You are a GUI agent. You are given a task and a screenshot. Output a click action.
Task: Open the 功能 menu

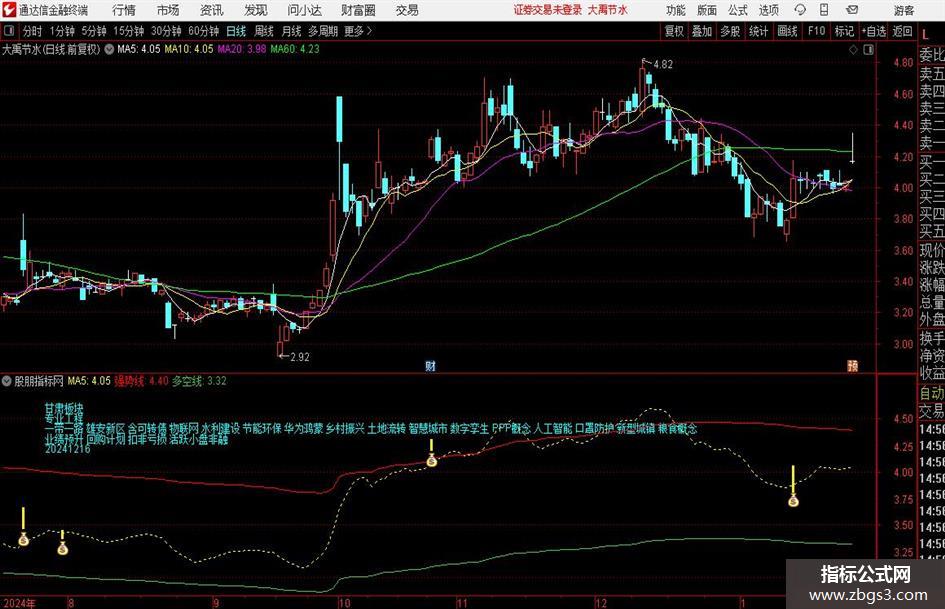(x=676, y=10)
